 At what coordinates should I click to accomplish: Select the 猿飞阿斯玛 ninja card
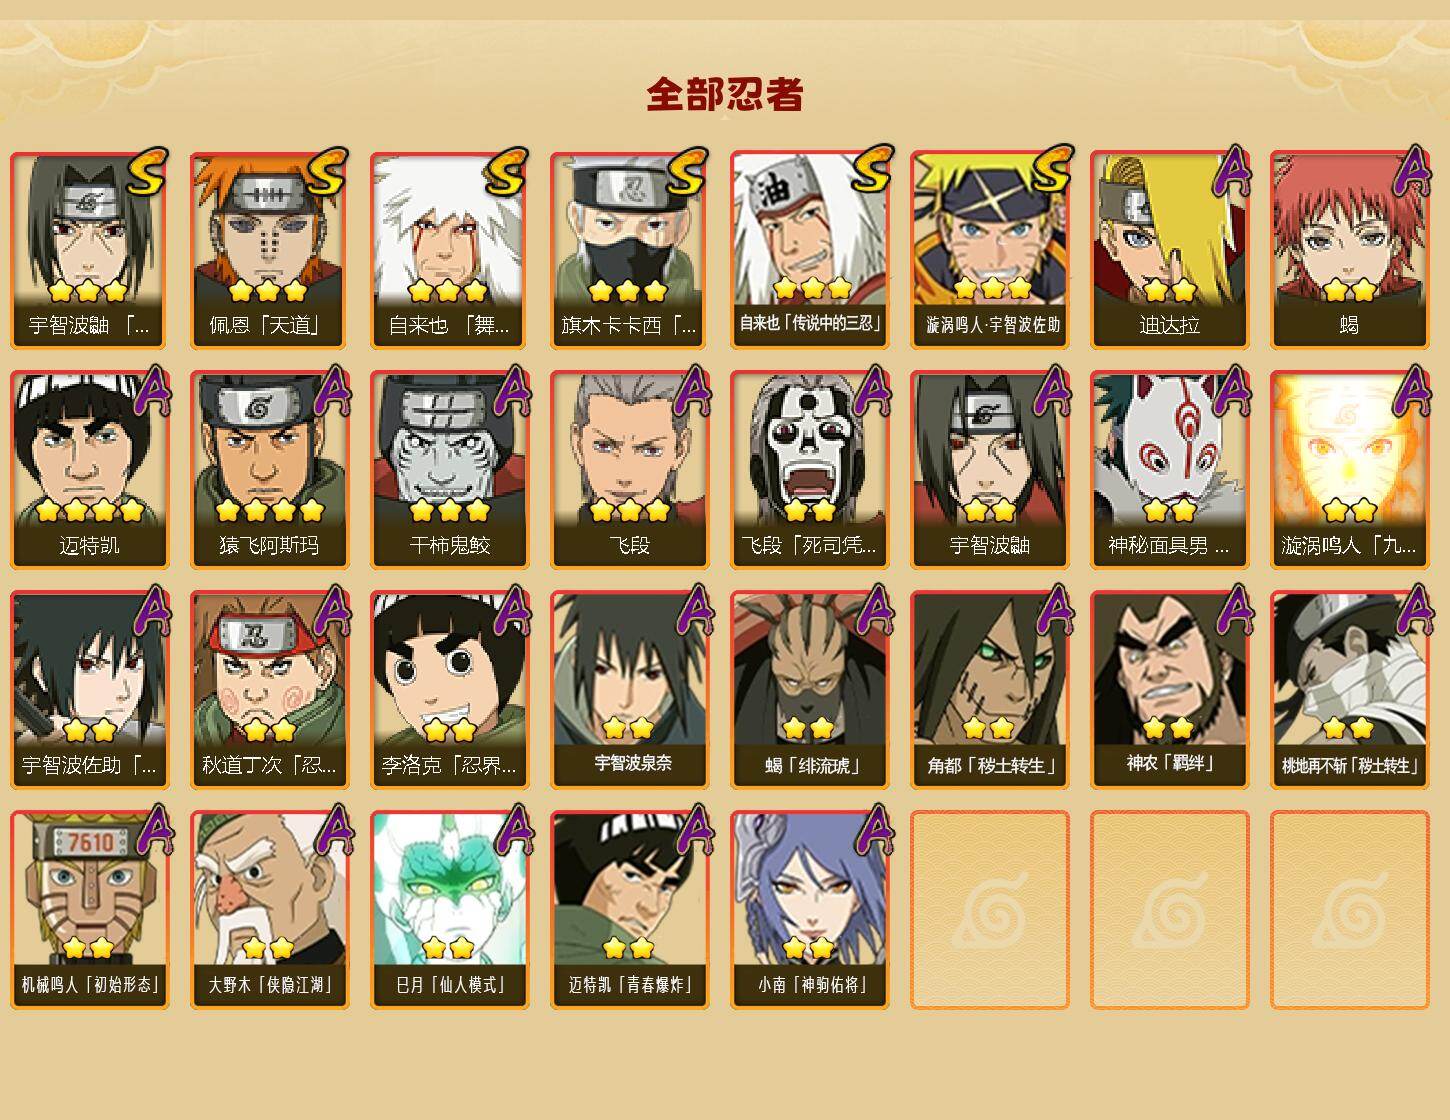pyautogui.click(x=269, y=470)
